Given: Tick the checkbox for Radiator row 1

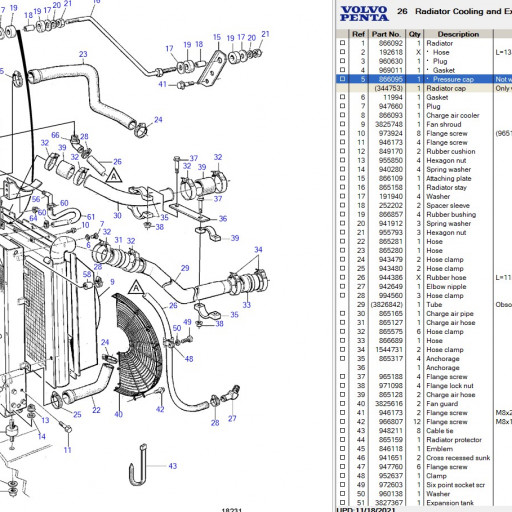Looking at the screenshot, I should 342,43.
